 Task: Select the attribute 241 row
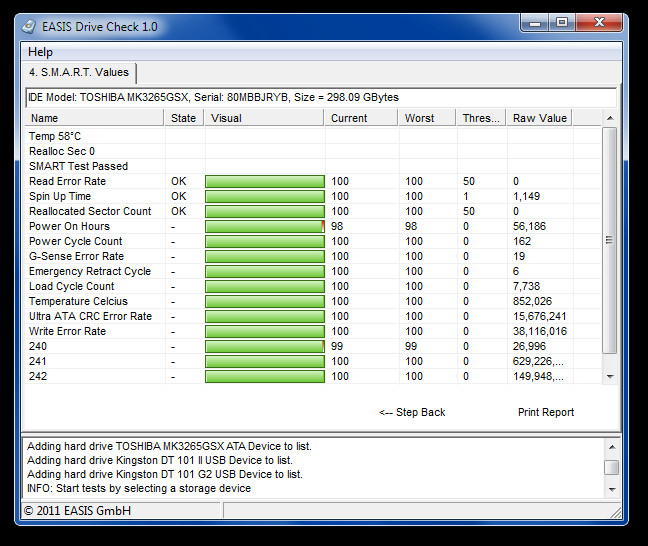coord(313,361)
